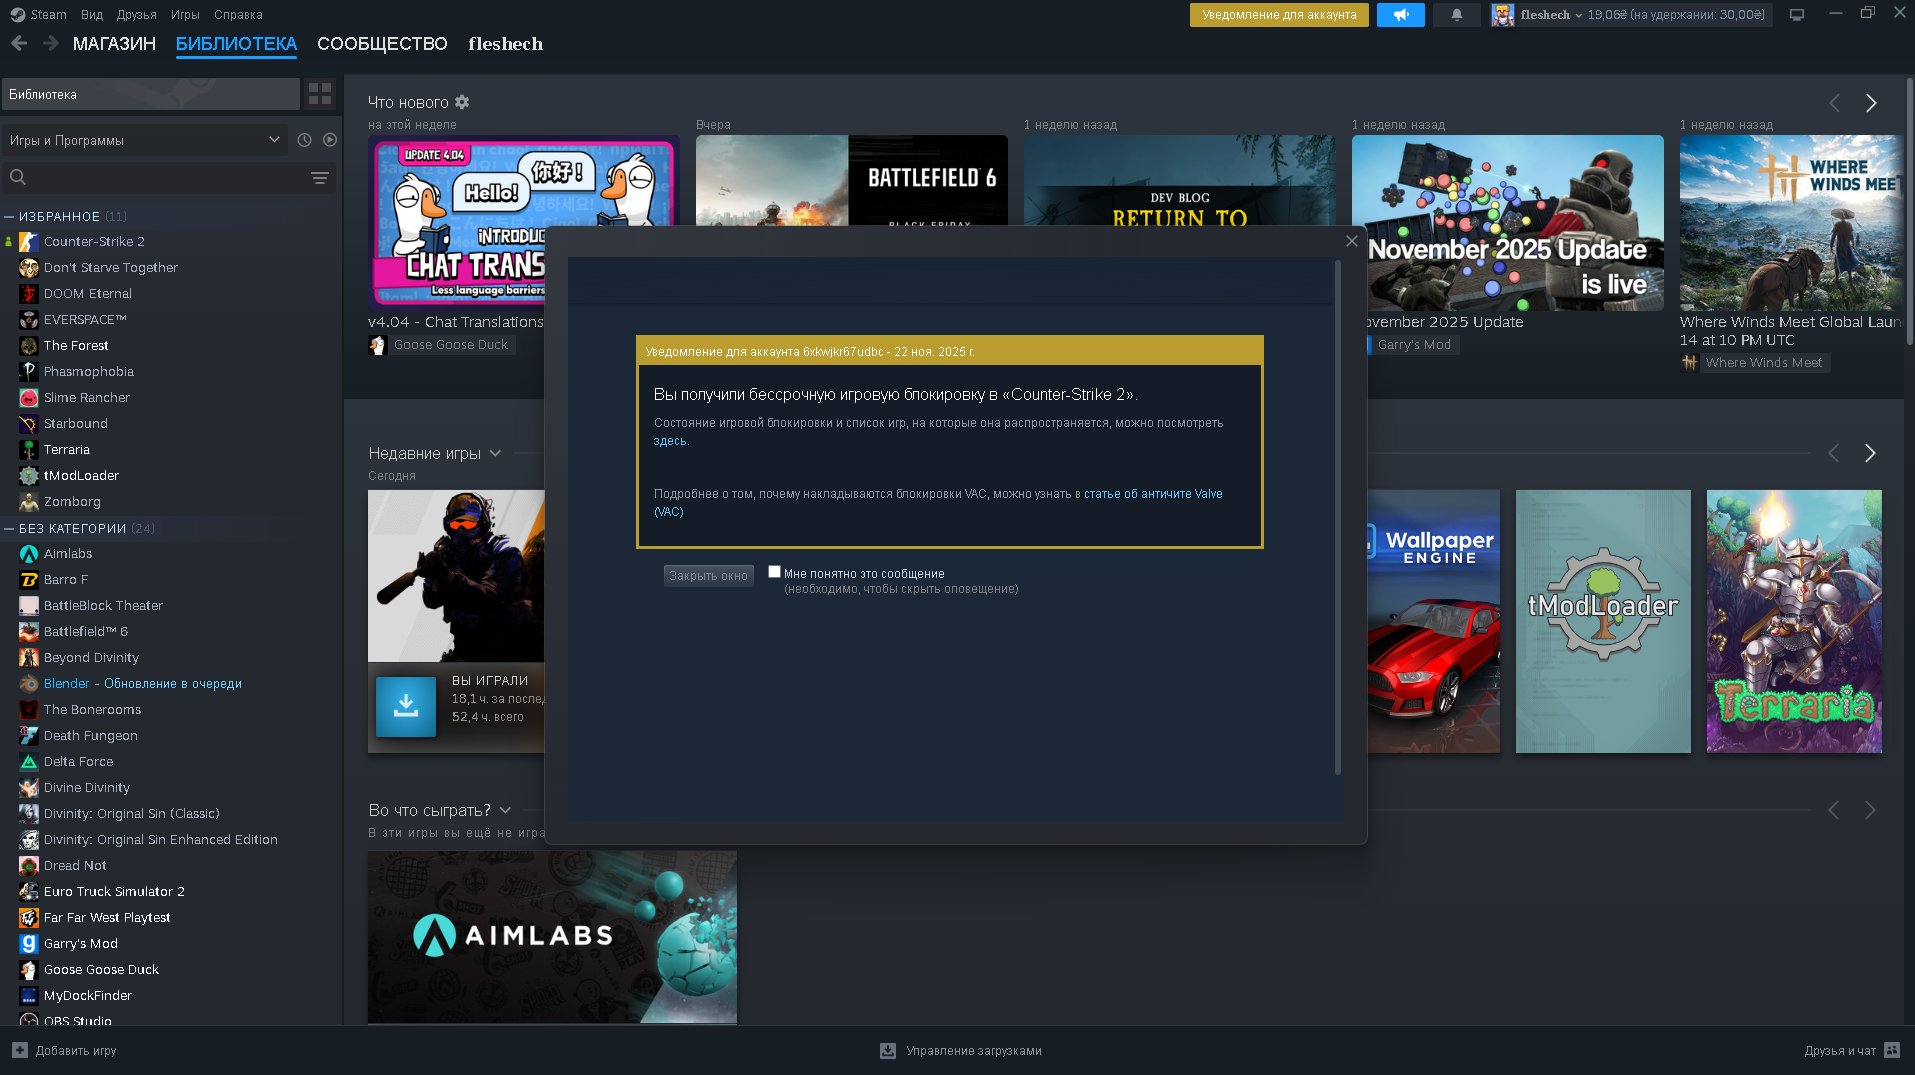Select Terraria in the library list

coord(67,450)
